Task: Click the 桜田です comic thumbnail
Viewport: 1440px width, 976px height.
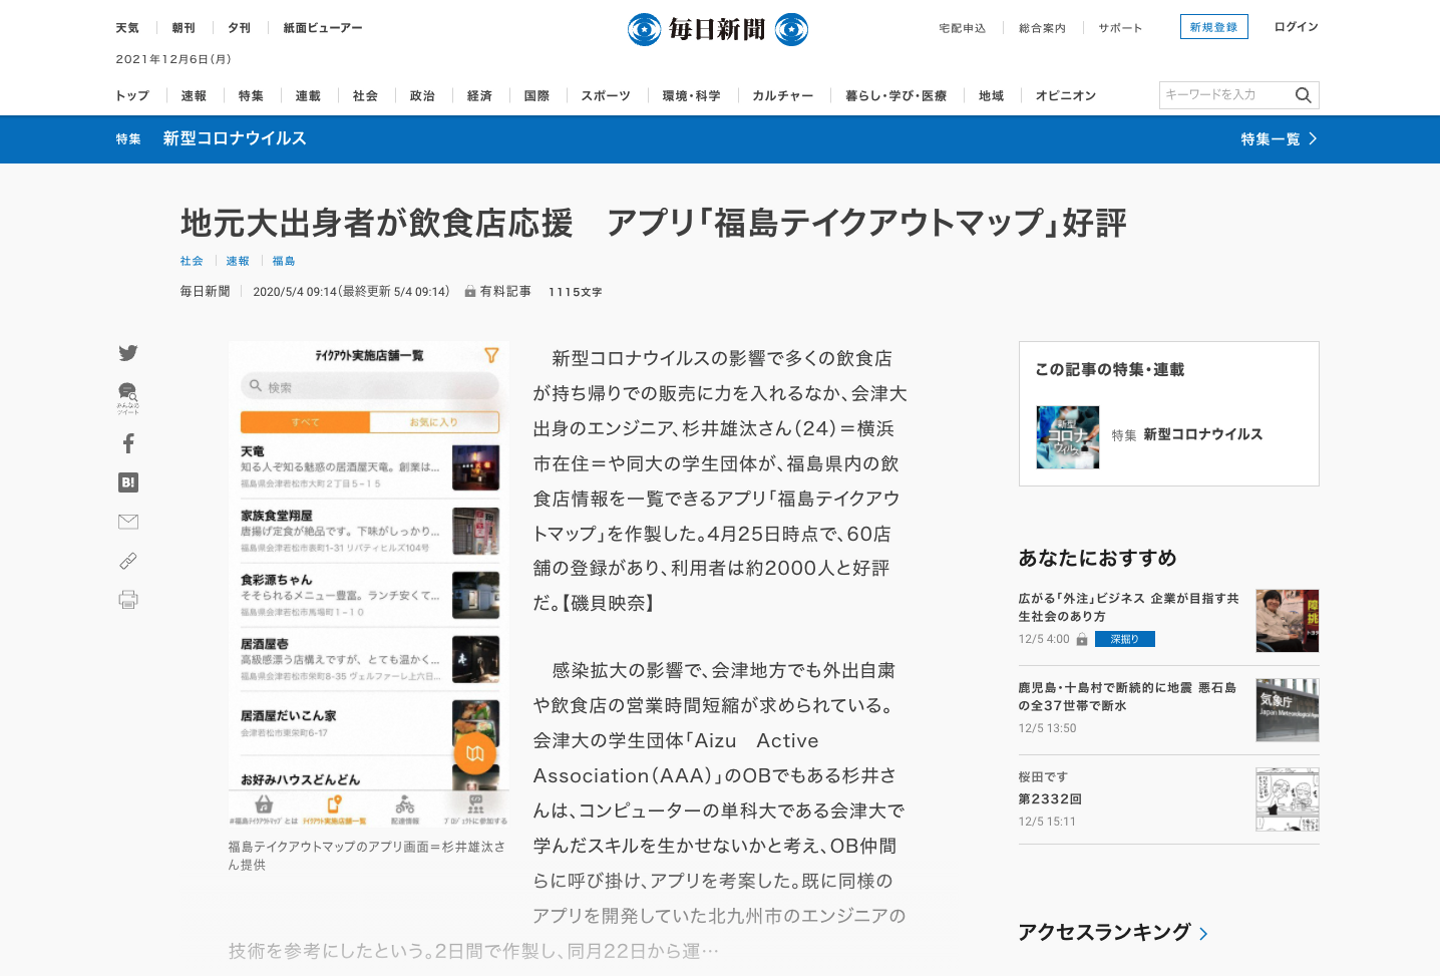Action: coord(1288,800)
